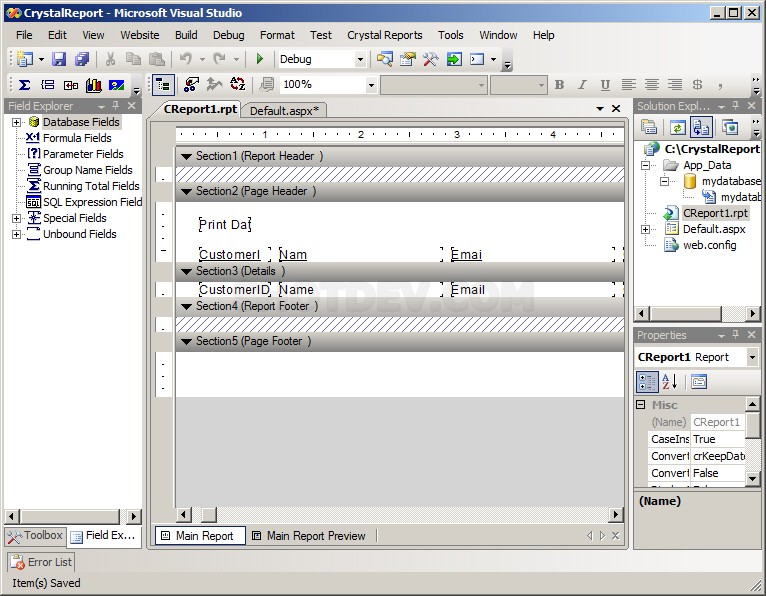Screen dimensions: 766x596
Task: Click the Copy icon in toolbar
Action: tap(133, 59)
